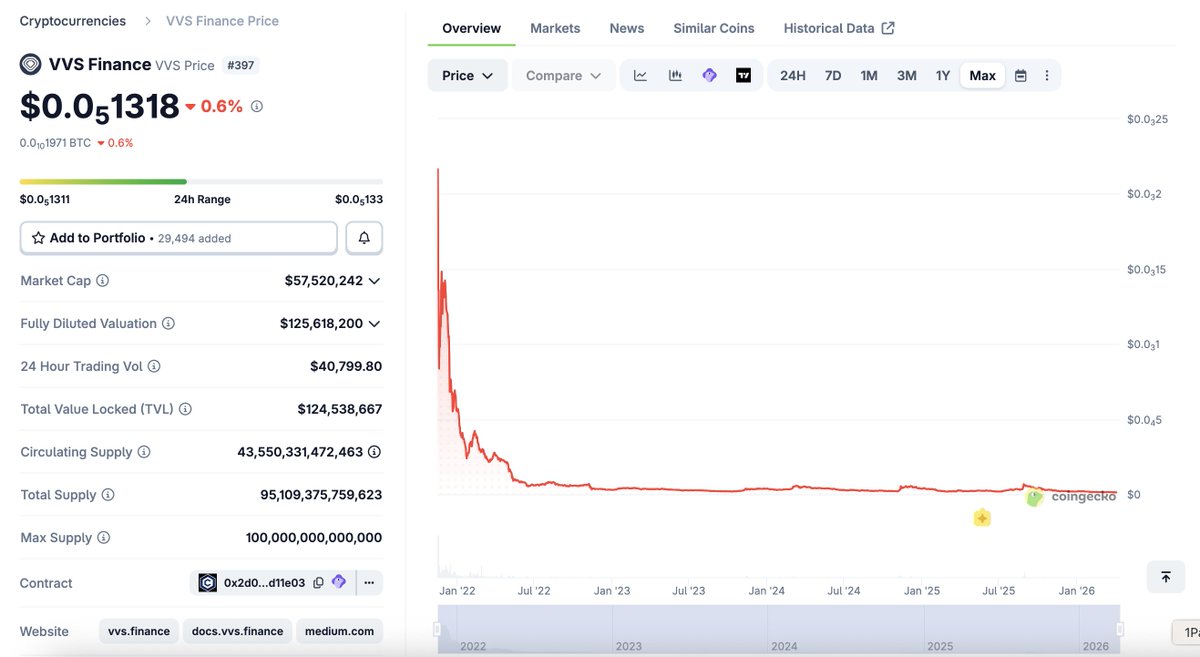
Task: Grab right handle of chart range navigator
Action: click(1120, 629)
